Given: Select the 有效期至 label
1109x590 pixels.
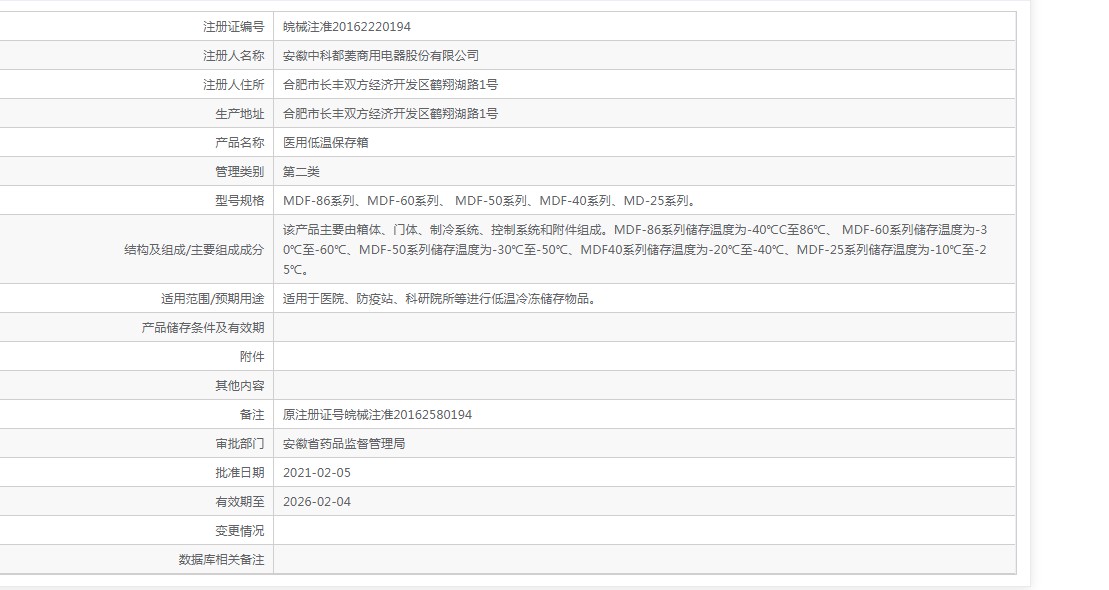Looking at the screenshot, I should 240,502.
